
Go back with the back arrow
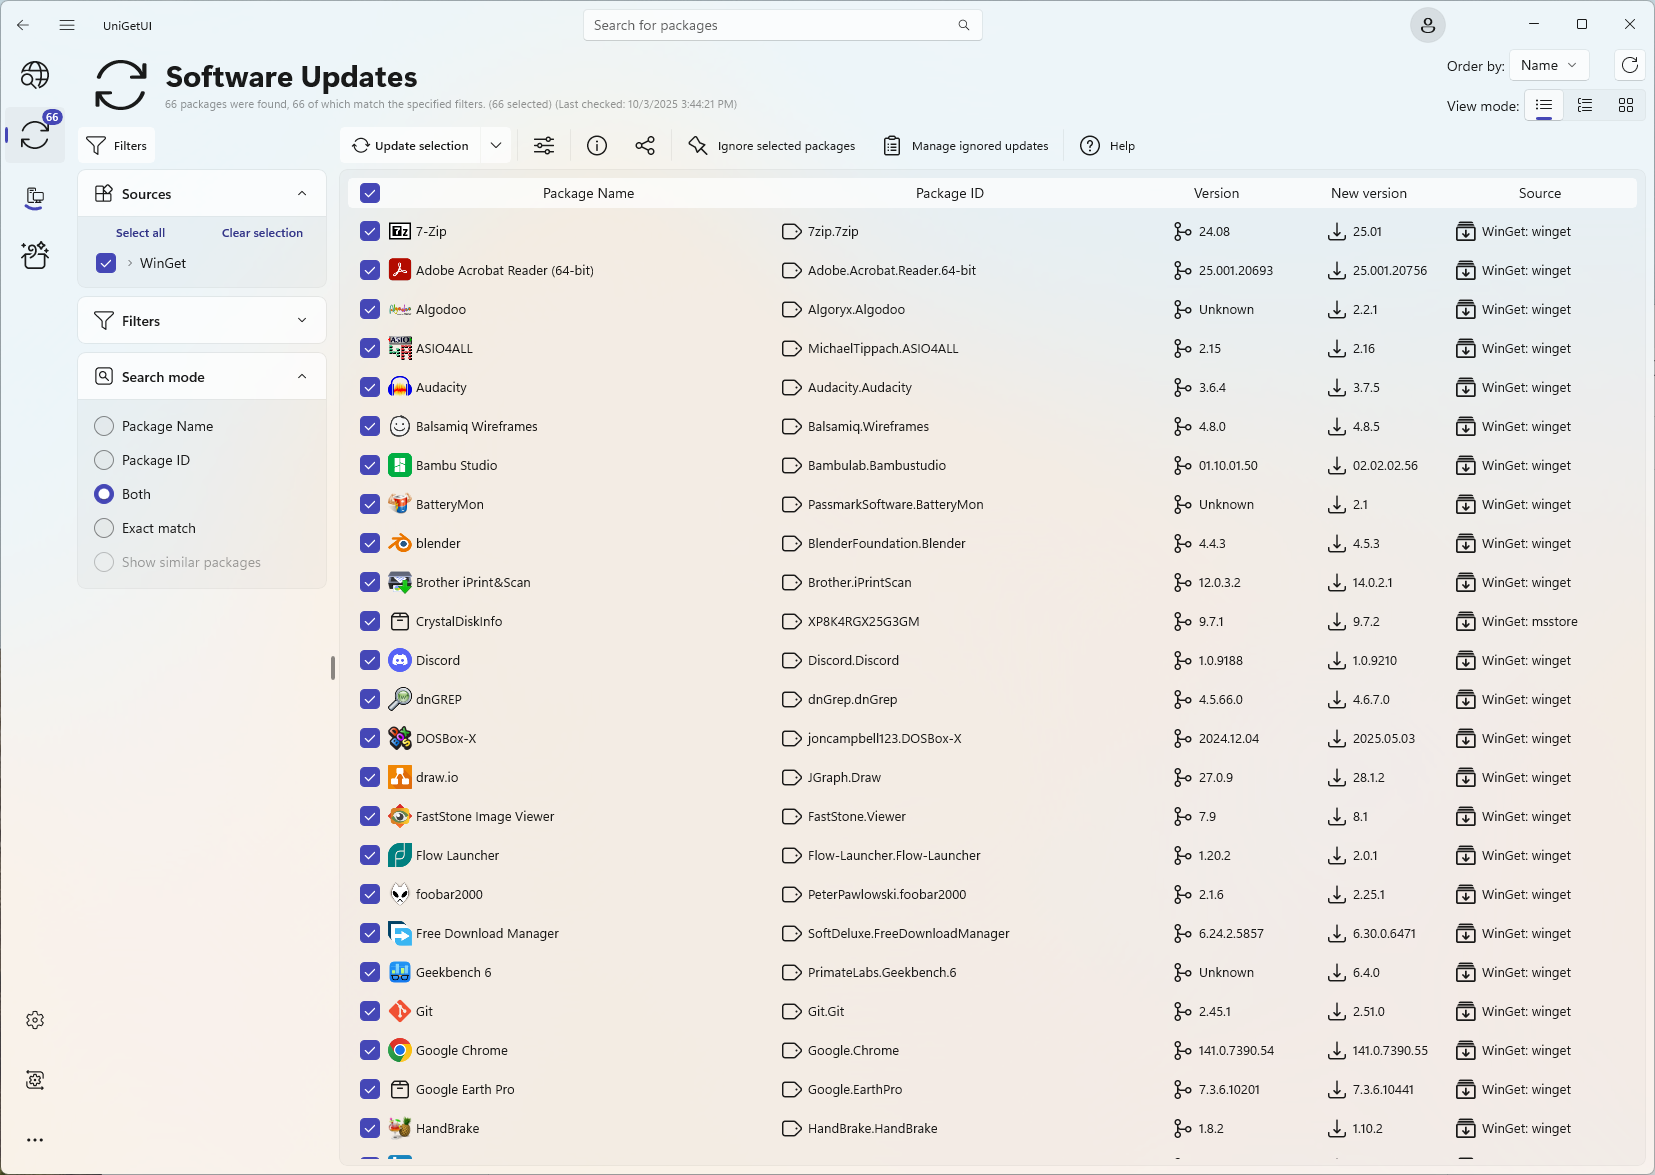pyautogui.click(x=23, y=25)
